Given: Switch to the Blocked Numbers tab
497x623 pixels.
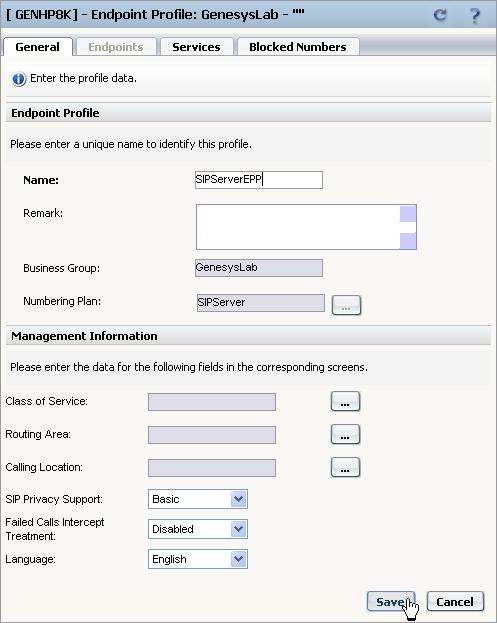Looking at the screenshot, I should coord(298,47).
